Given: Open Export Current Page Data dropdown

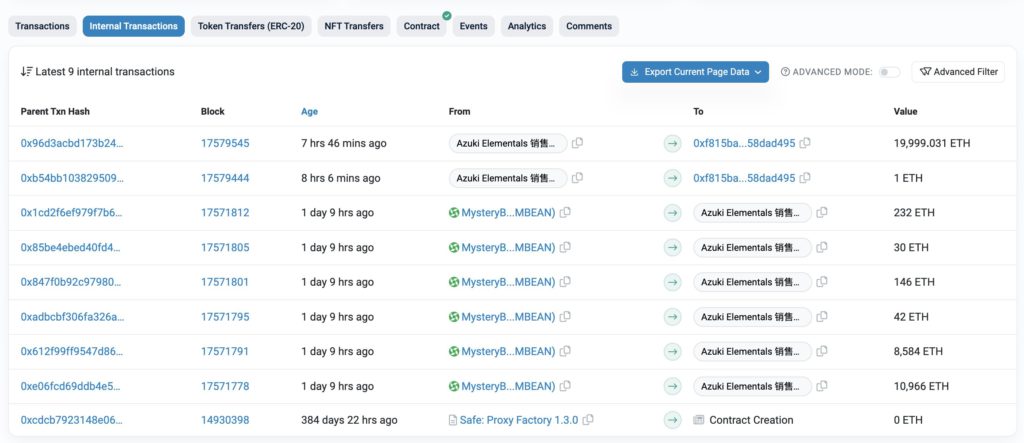Looking at the screenshot, I should pos(695,72).
